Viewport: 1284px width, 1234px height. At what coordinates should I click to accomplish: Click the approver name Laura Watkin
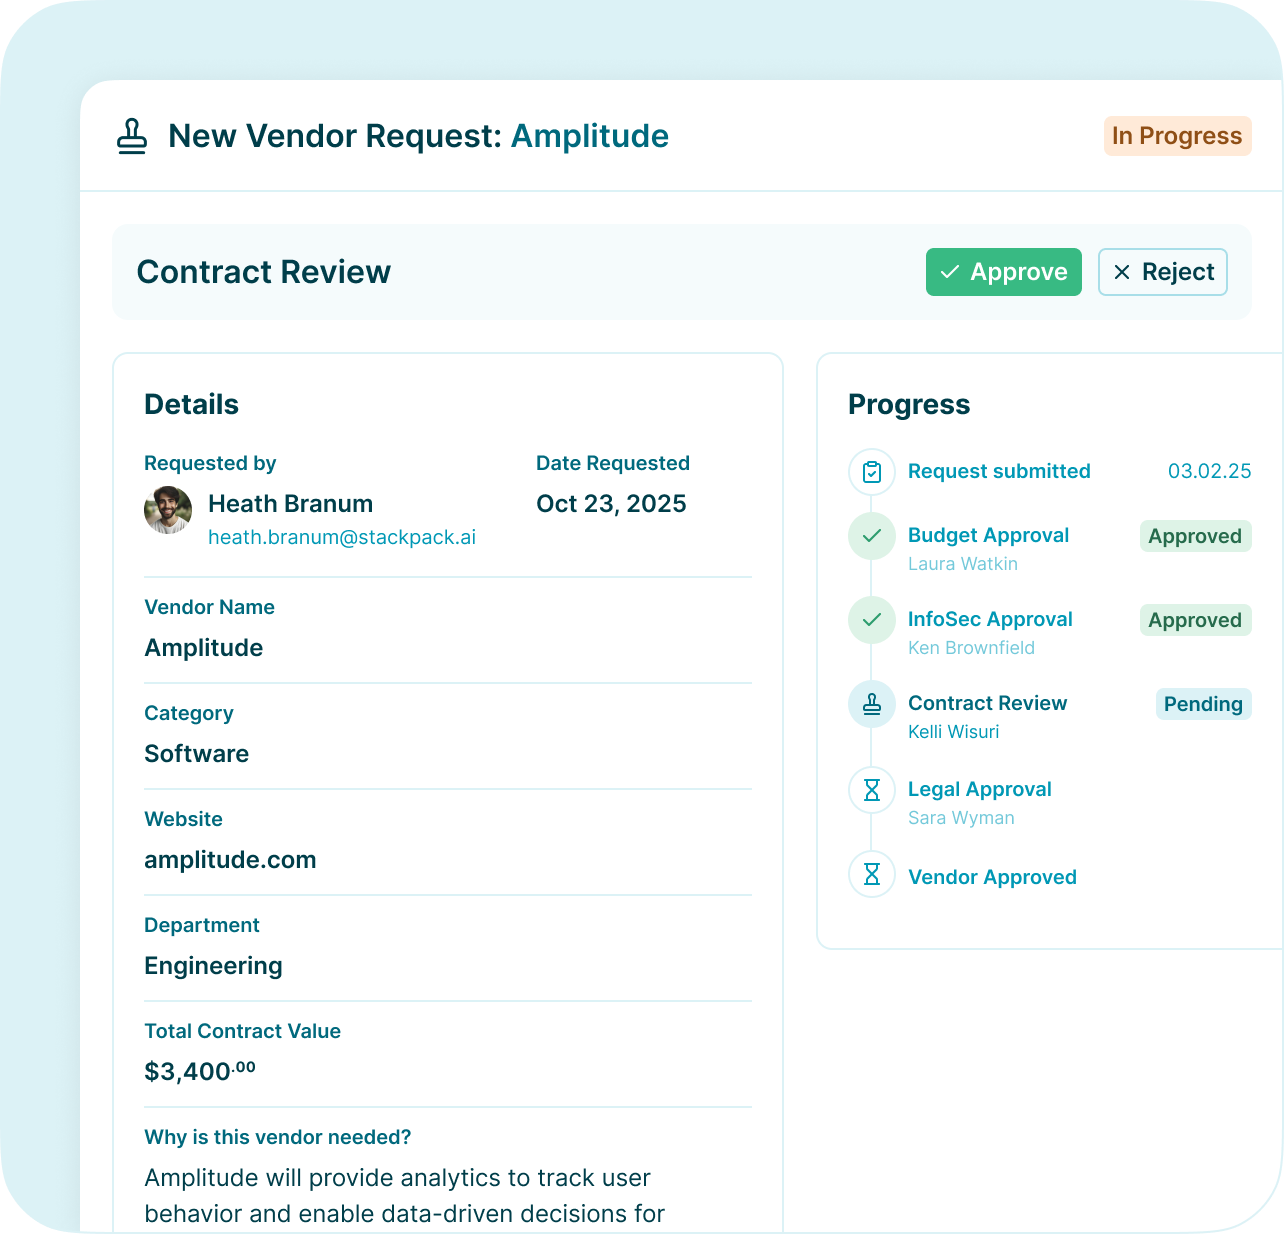[963, 564]
